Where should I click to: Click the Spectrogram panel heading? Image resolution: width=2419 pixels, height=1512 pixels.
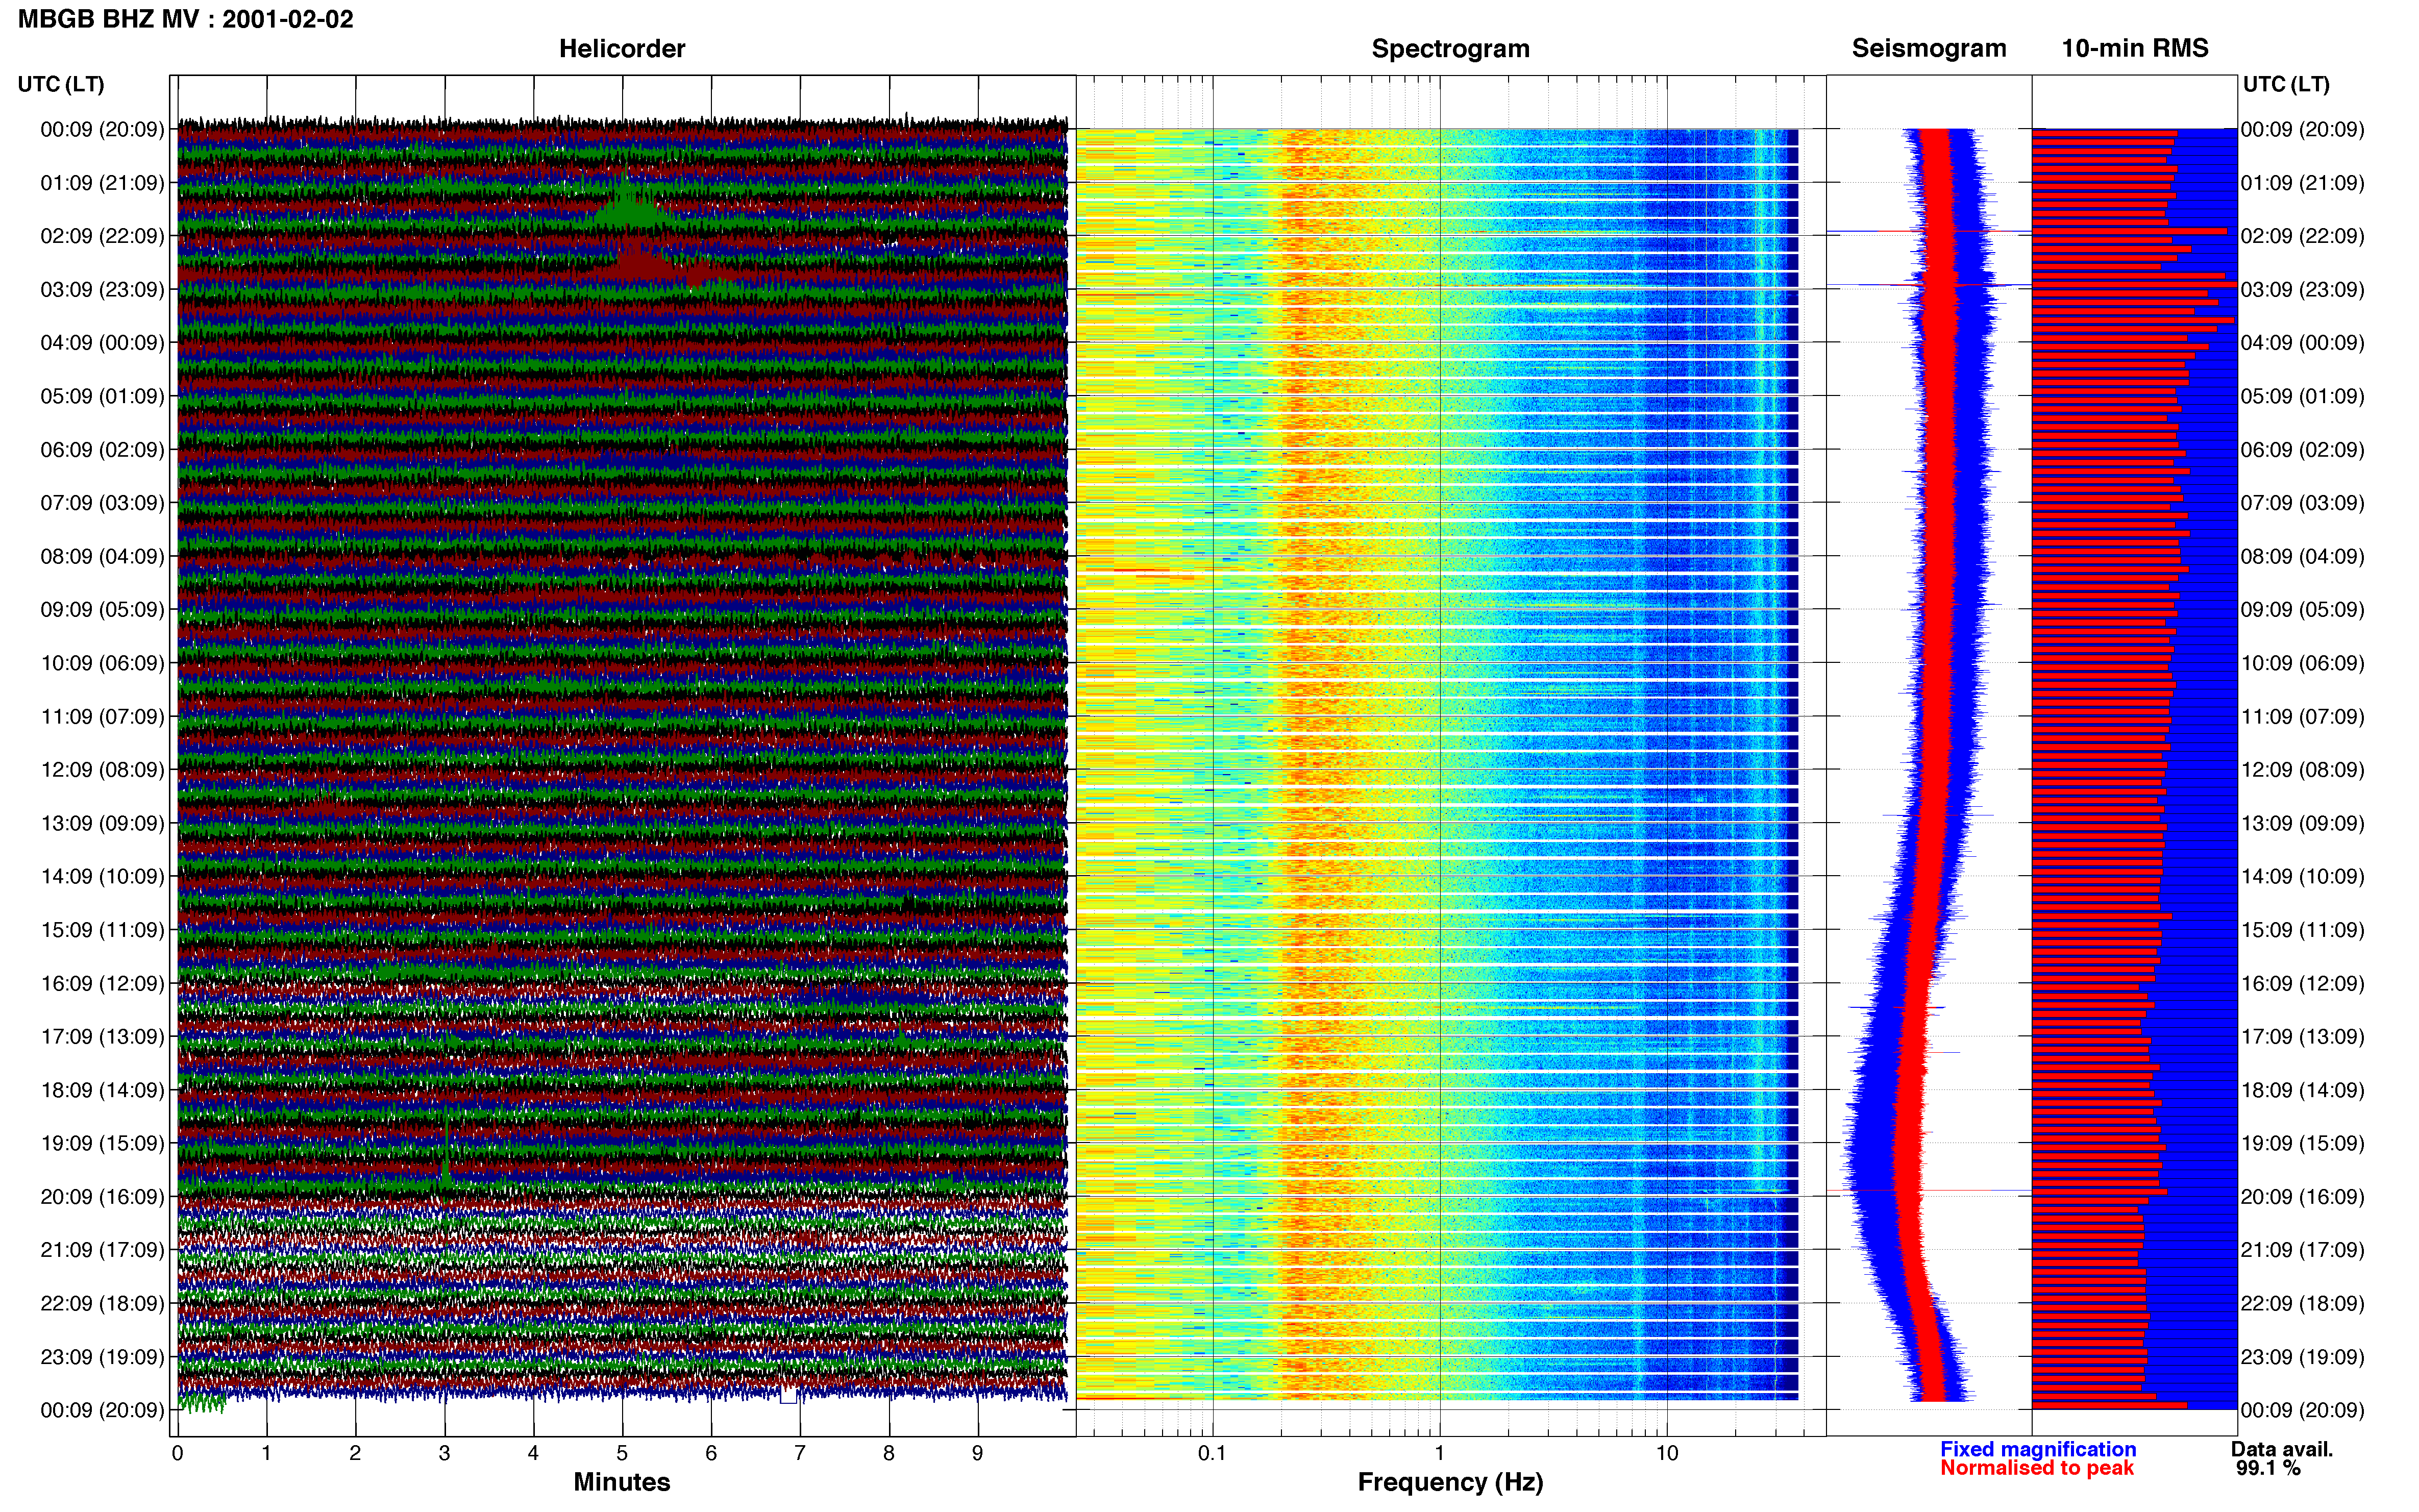(1450, 48)
